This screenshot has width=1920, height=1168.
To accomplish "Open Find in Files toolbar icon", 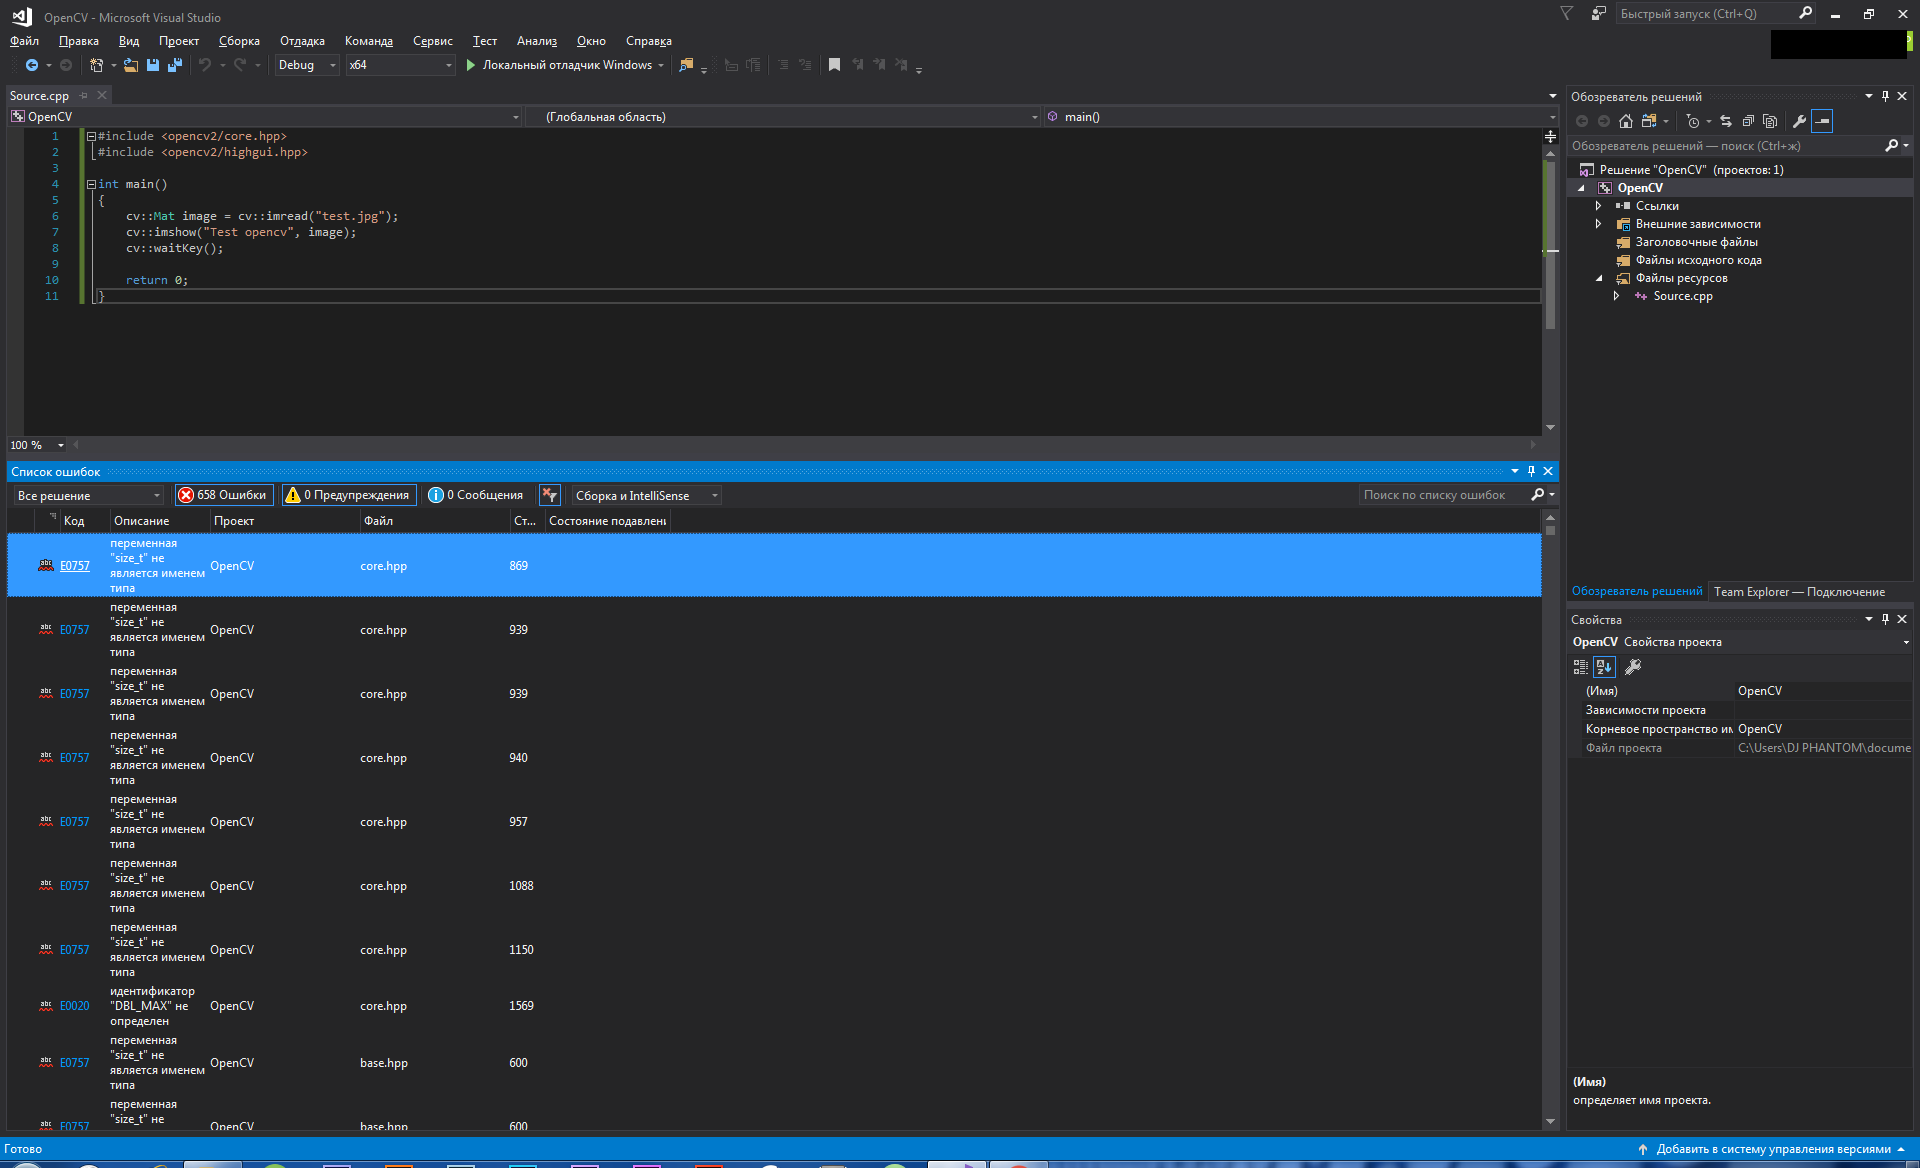I will coord(686,65).
